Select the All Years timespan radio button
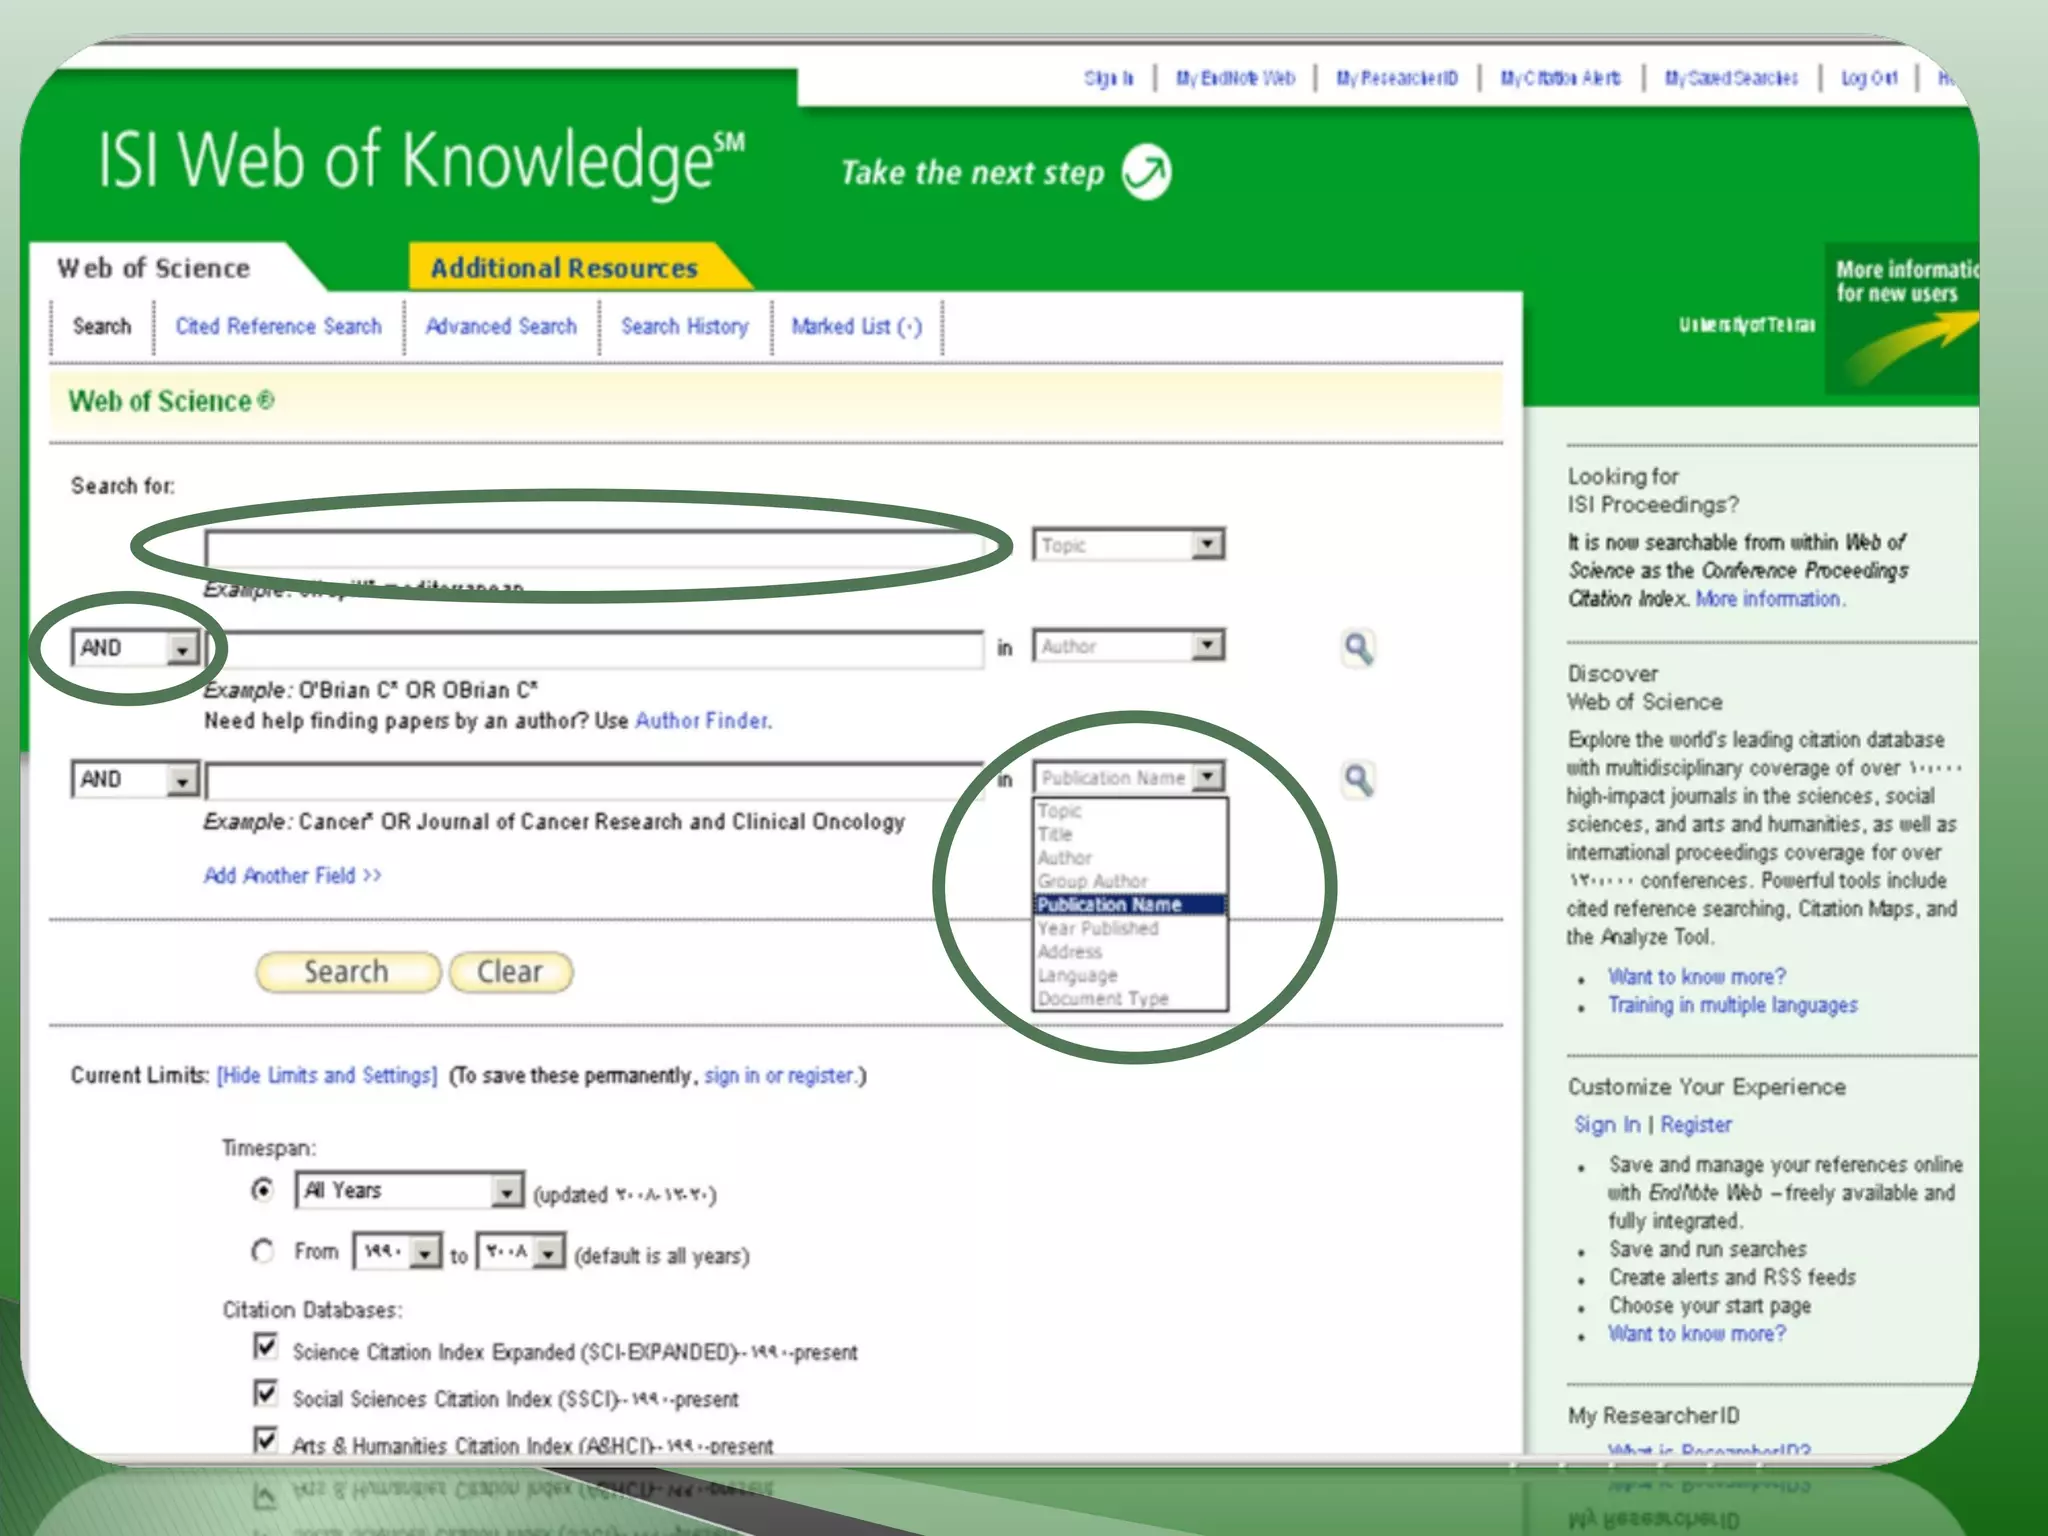Viewport: 2048px width, 1536px height. click(x=263, y=1190)
